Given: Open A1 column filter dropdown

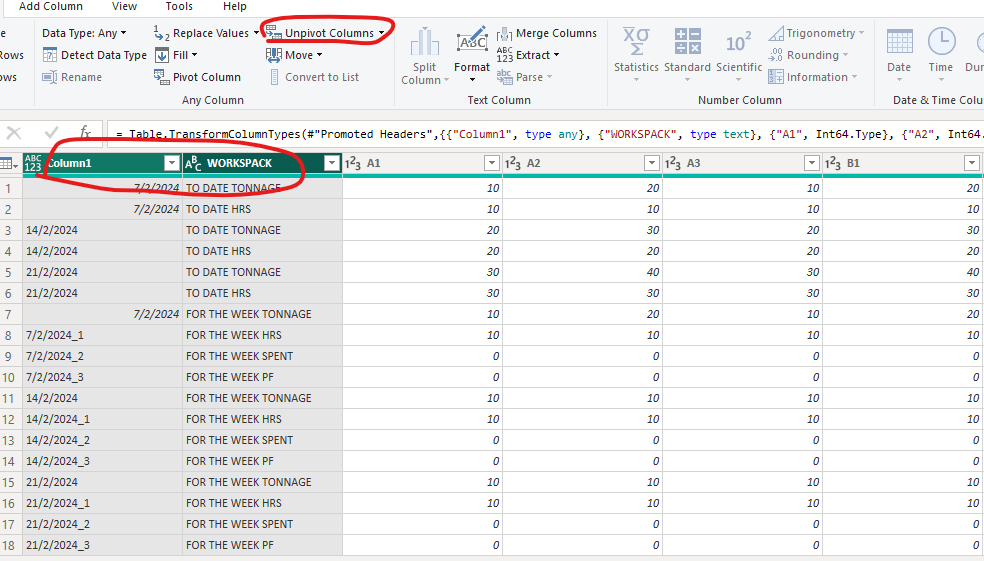Looking at the screenshot, I should (x=492, y=163).
